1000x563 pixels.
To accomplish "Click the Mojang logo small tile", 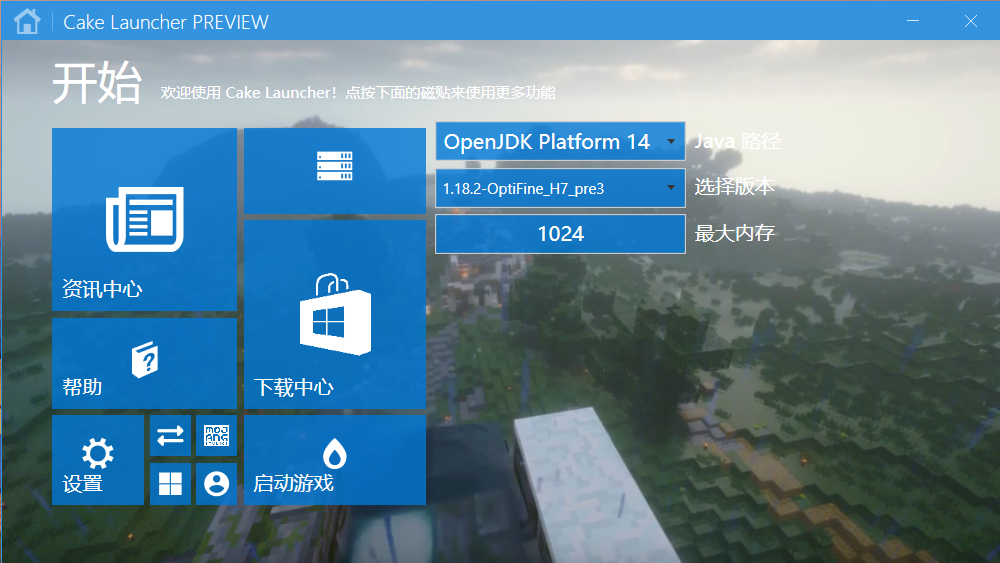I will (x=216, y=435).
